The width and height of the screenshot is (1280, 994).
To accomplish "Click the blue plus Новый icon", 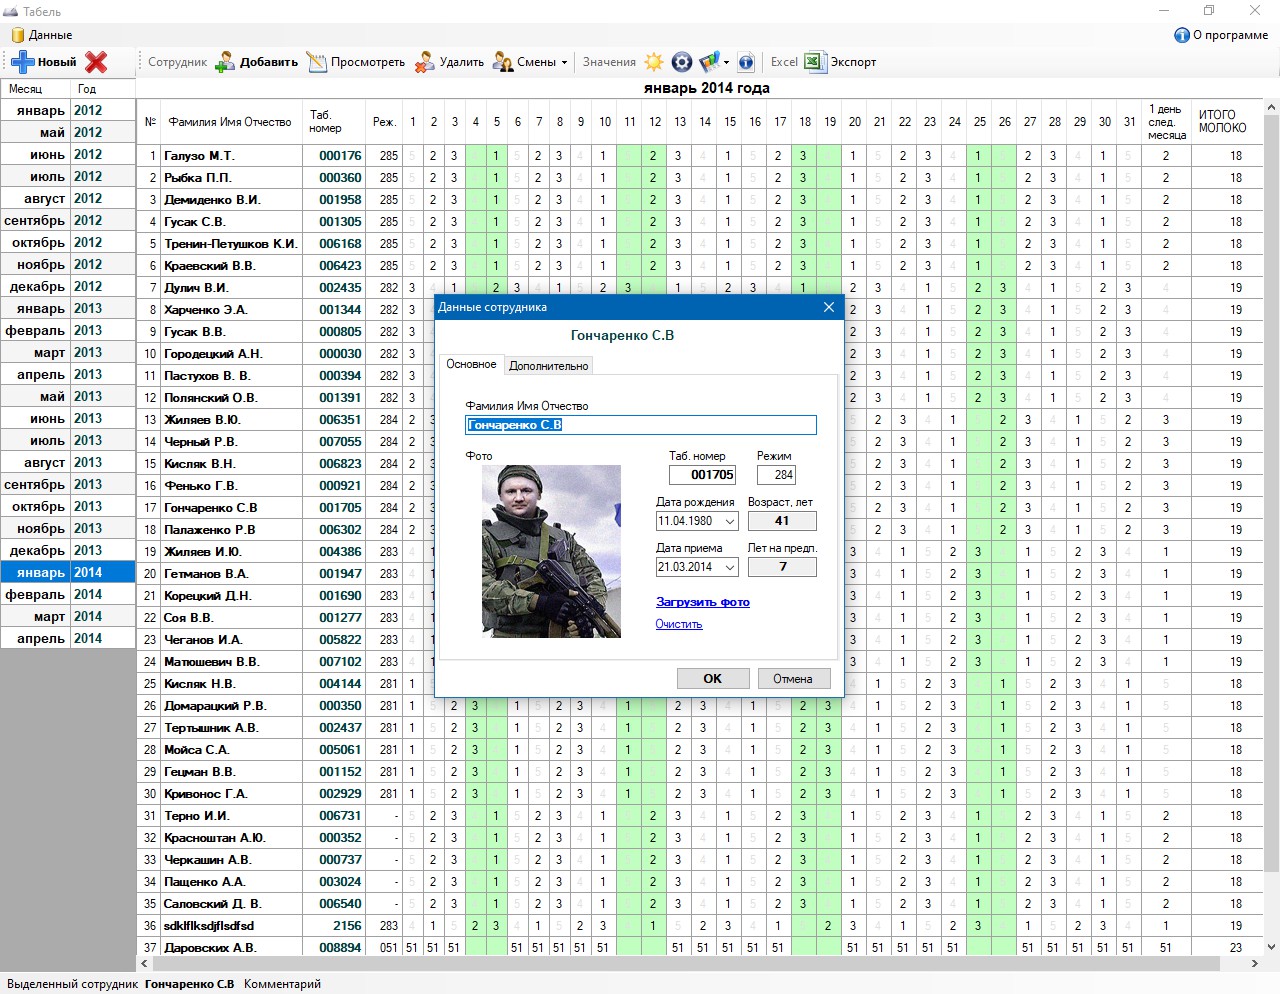I will click(23, 62).
